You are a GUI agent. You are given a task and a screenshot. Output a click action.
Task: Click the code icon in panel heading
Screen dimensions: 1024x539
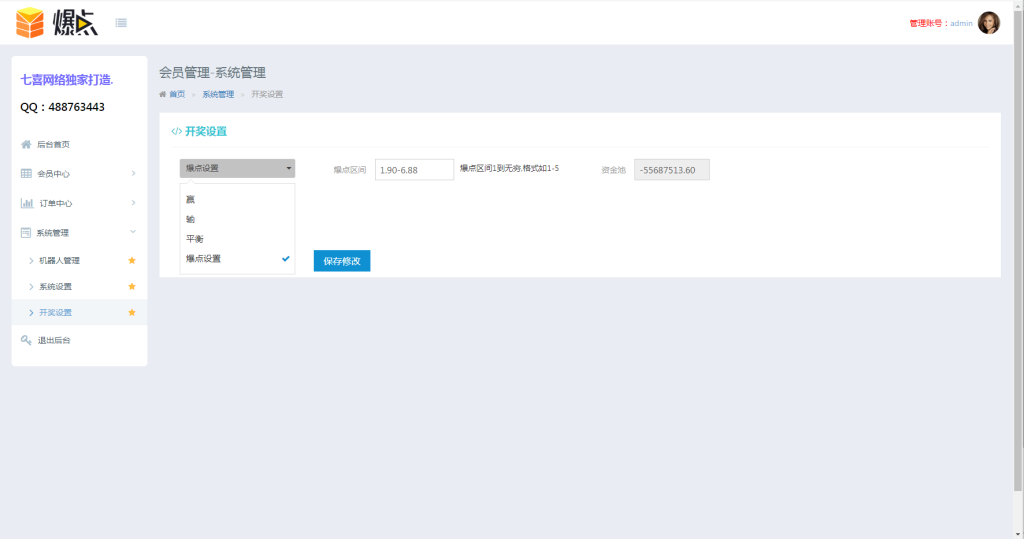point(176,131)
